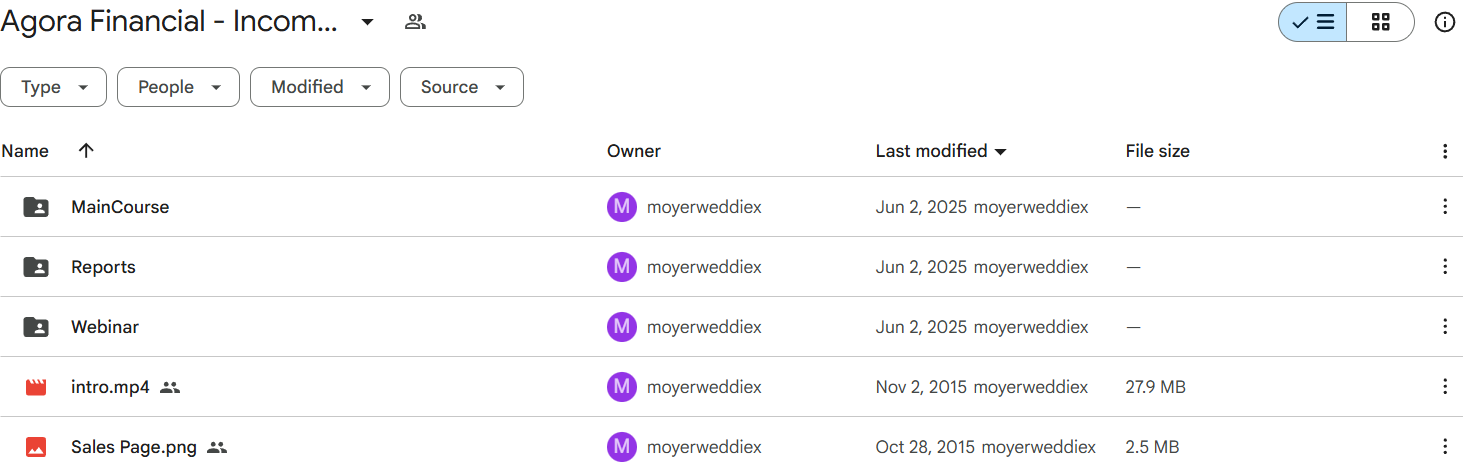Expand the folder title dropdown arrow
This screenshot has width=1463, height=466.
point(367,22)
